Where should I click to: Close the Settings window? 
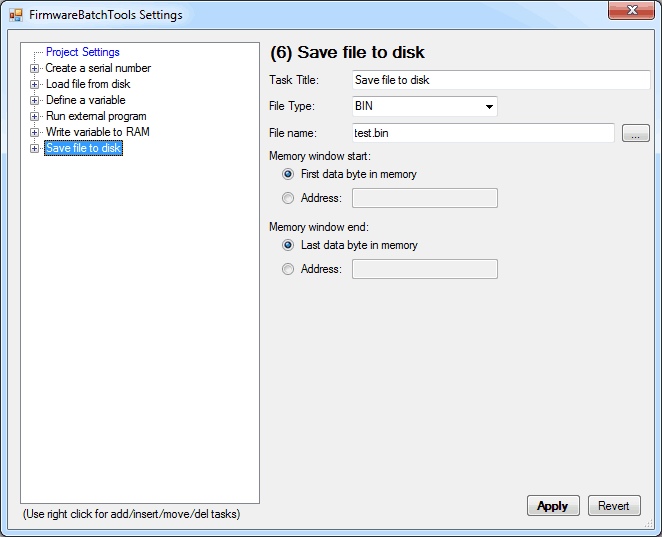[x=631, y=11]
